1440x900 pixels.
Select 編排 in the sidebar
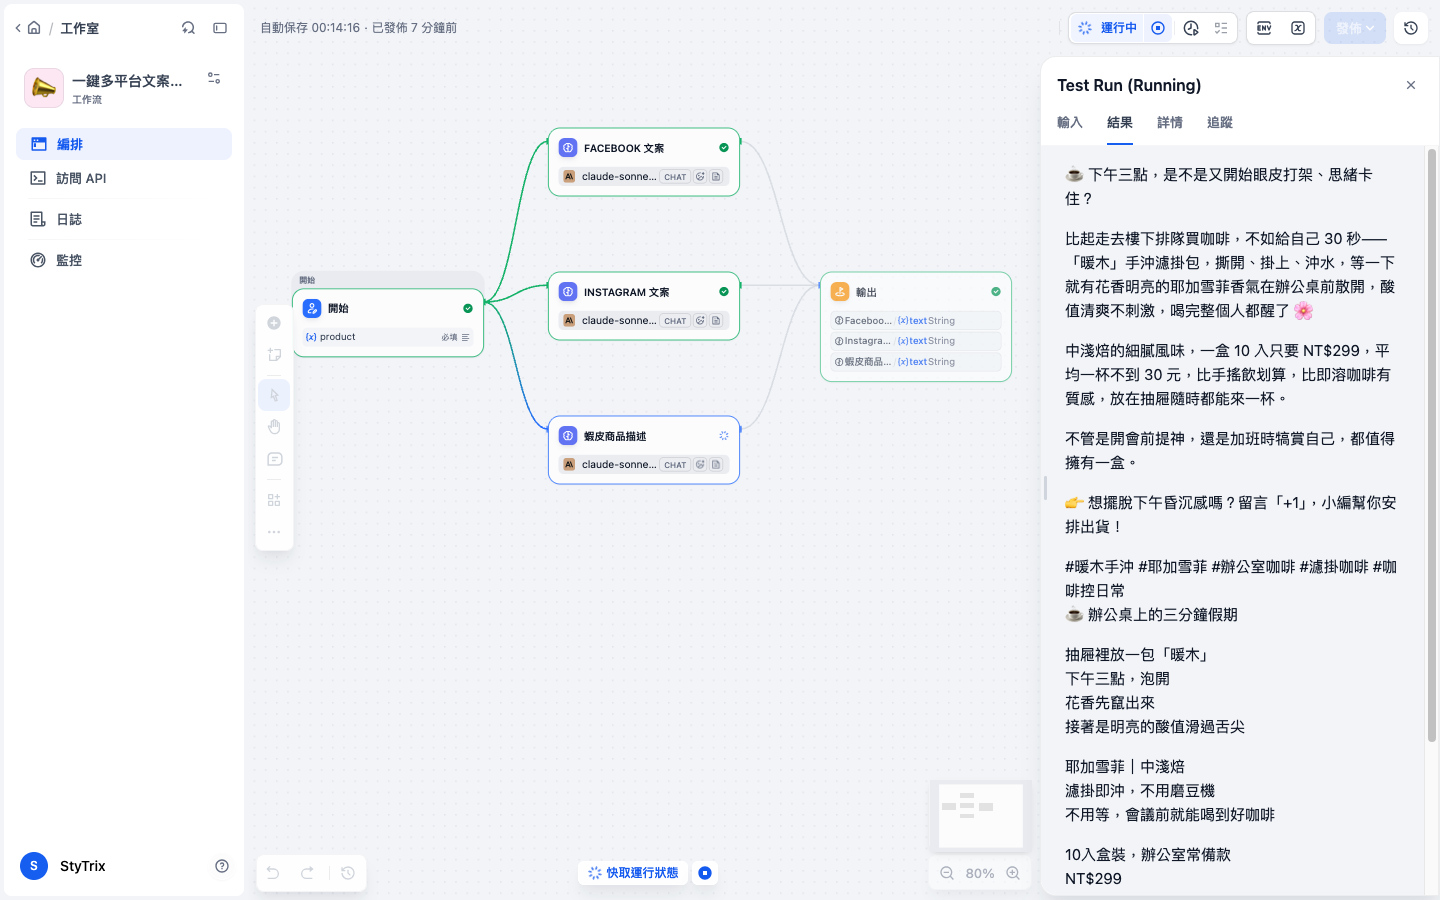(124, 144)
